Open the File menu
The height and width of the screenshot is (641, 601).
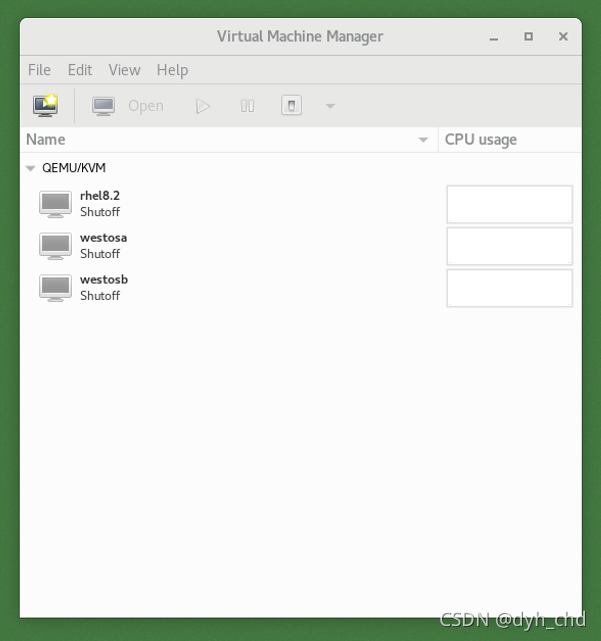coord(39,70)
